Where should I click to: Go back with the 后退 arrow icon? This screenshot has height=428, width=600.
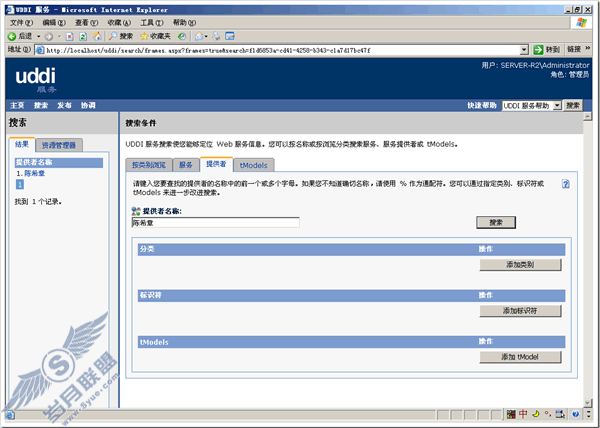click(x=12, y=36)
